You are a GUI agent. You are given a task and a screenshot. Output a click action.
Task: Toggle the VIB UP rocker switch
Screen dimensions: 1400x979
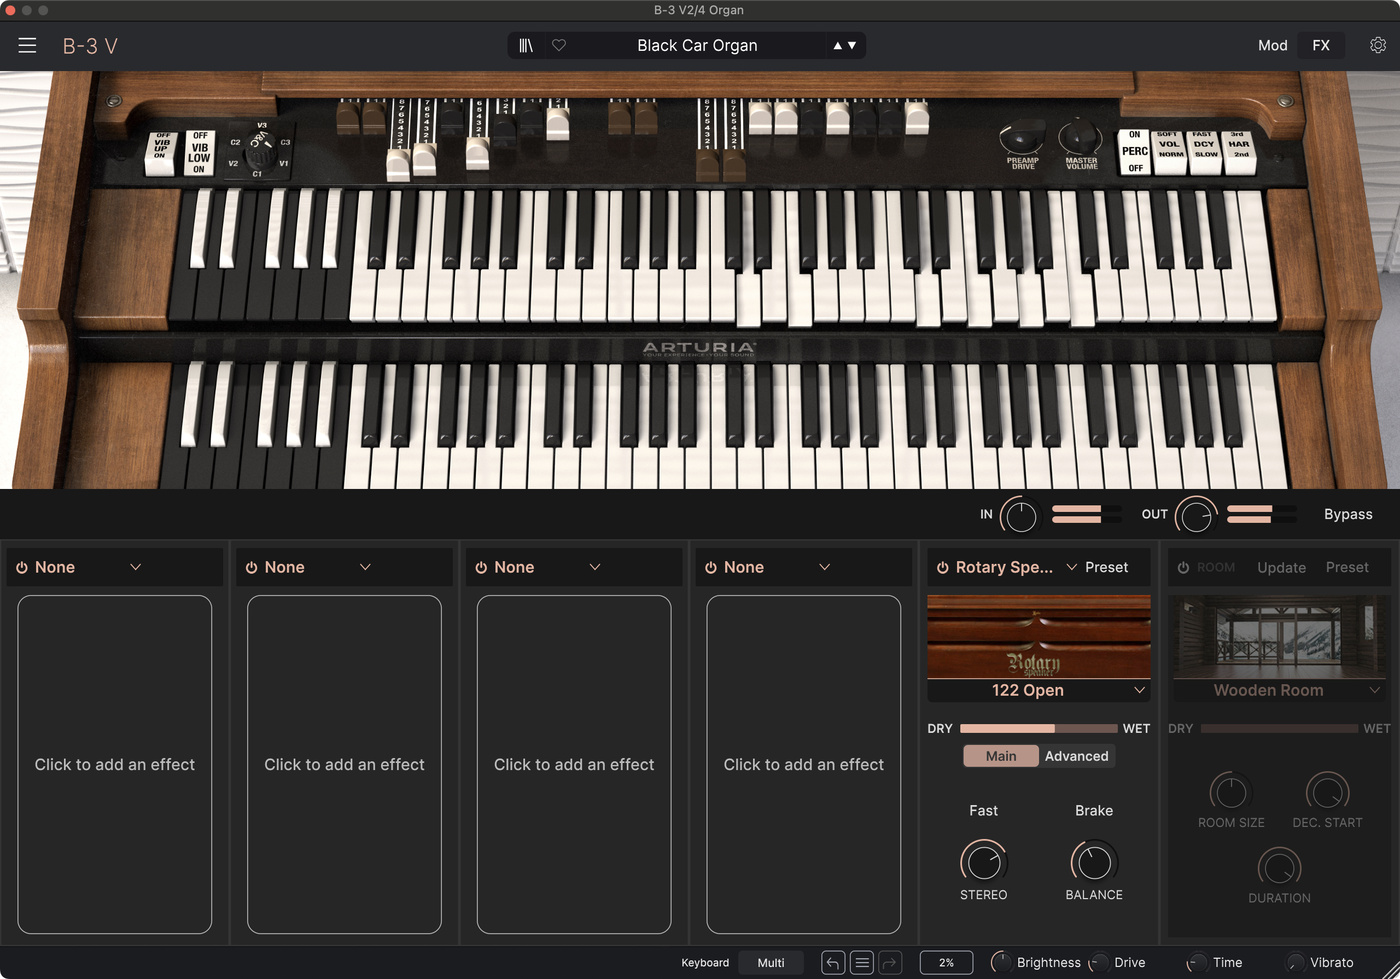pos(161,153)
